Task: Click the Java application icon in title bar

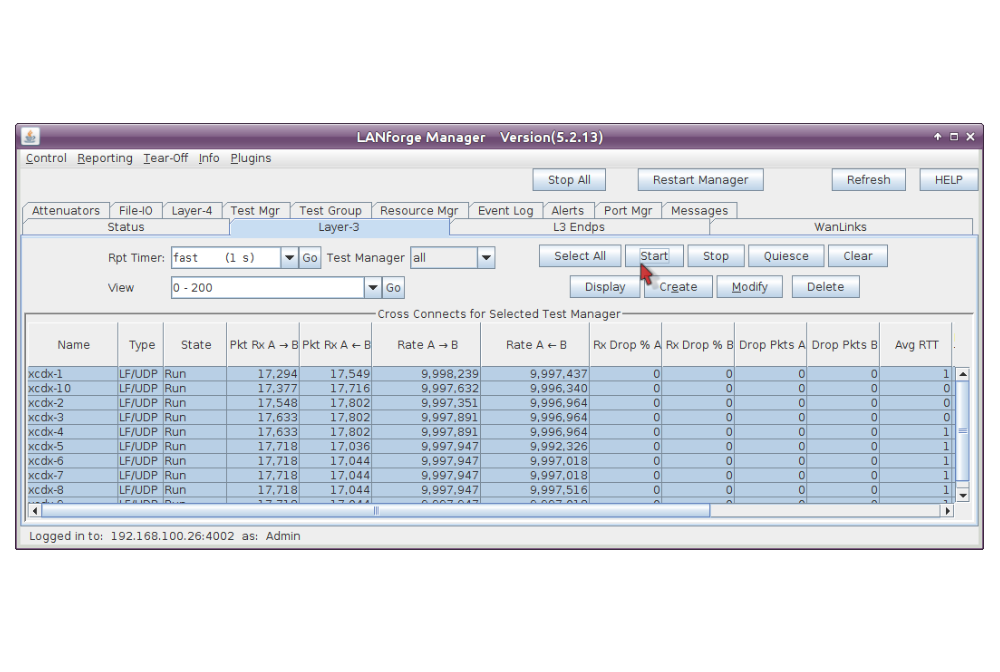Action: [30, 137]
